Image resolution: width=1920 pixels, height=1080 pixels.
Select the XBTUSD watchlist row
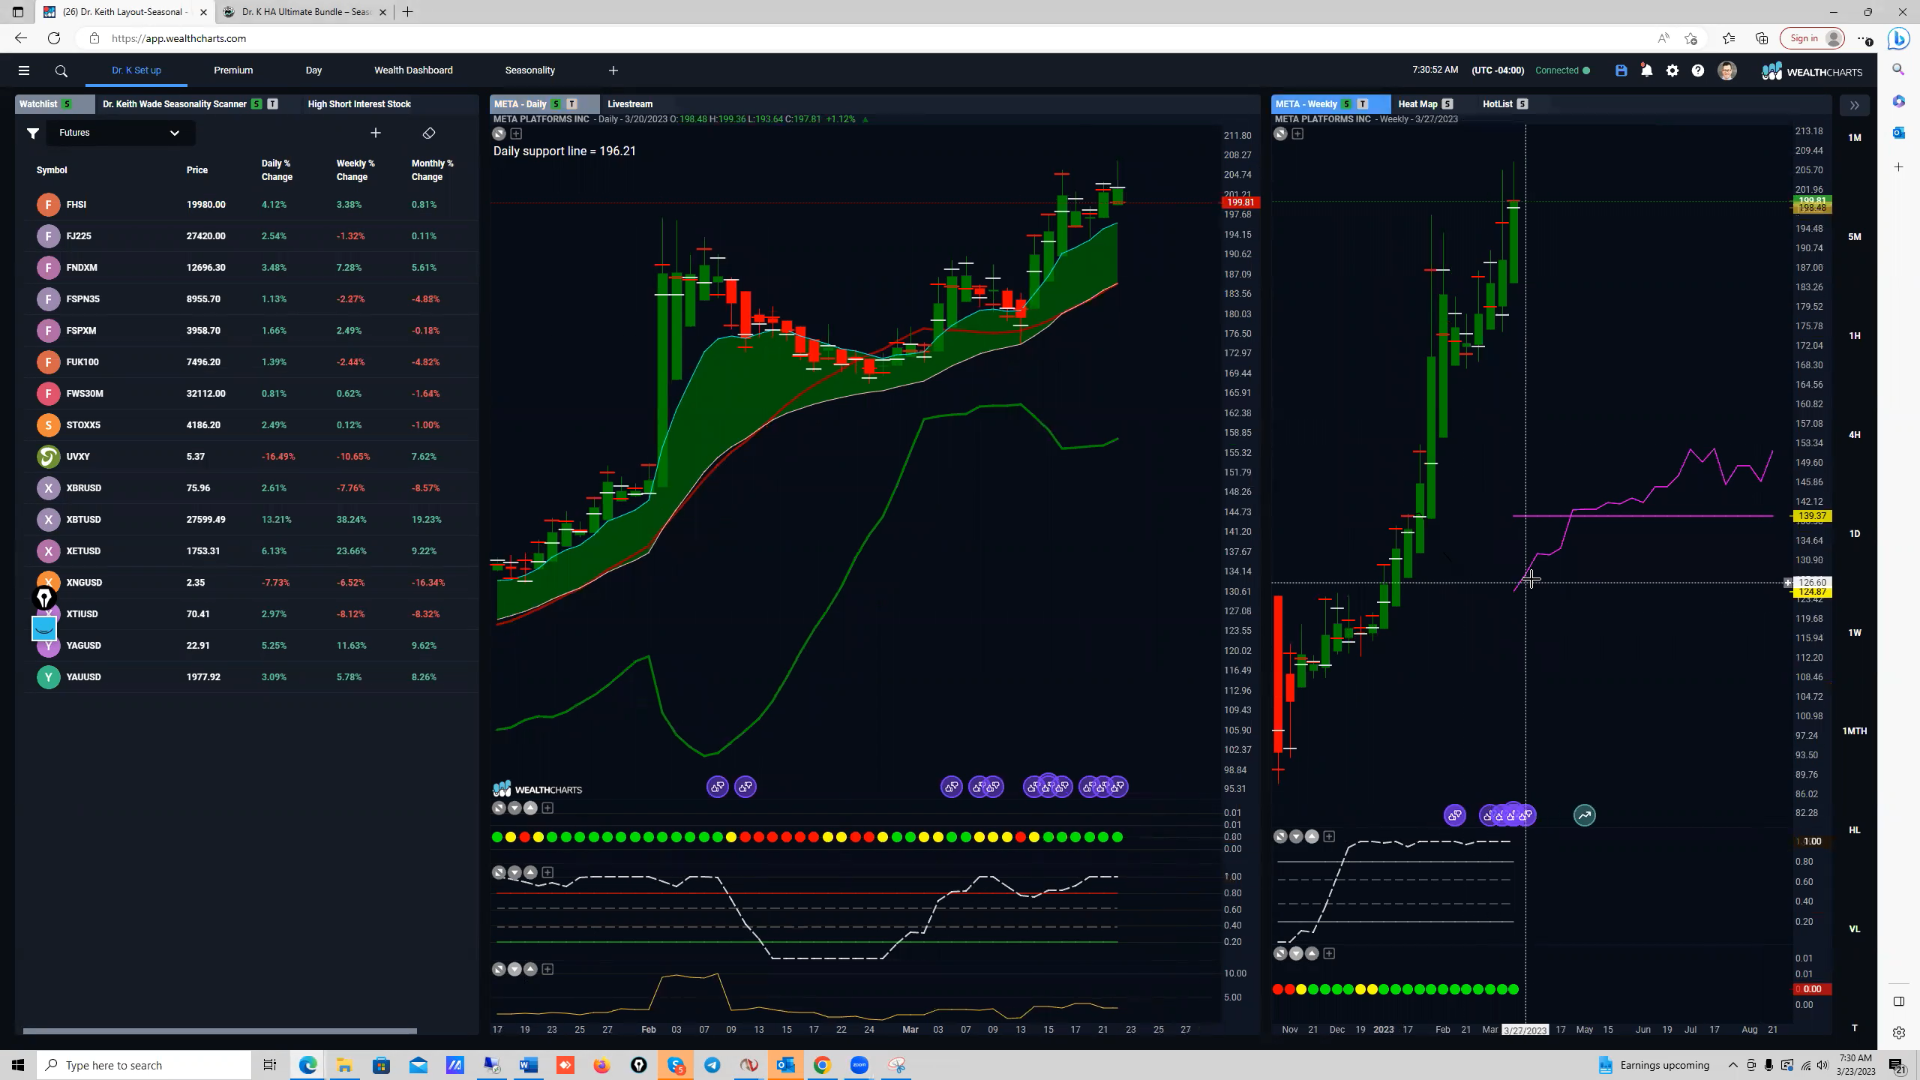pos(246,520)
